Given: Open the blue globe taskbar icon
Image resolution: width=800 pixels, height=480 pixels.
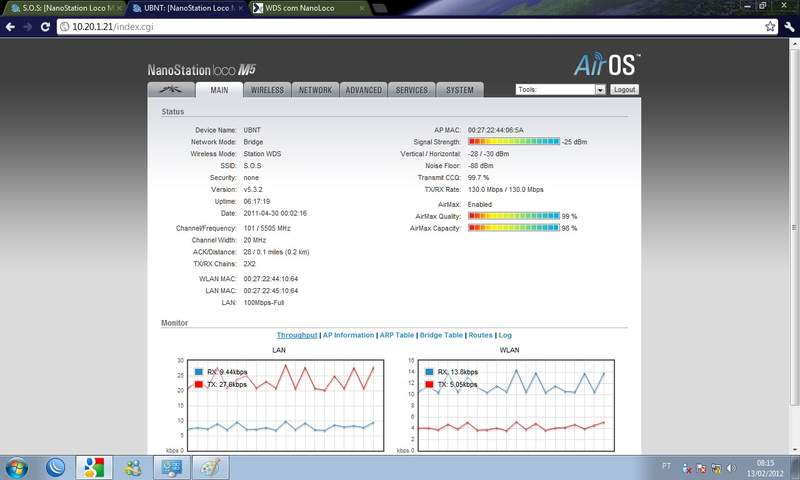Looking at the screenshot, I should click(55, 467).
